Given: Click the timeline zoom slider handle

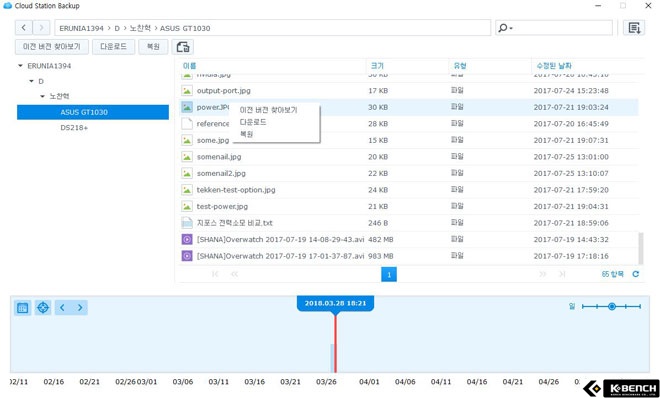Looking at the screenshot, I should (612, 307).
